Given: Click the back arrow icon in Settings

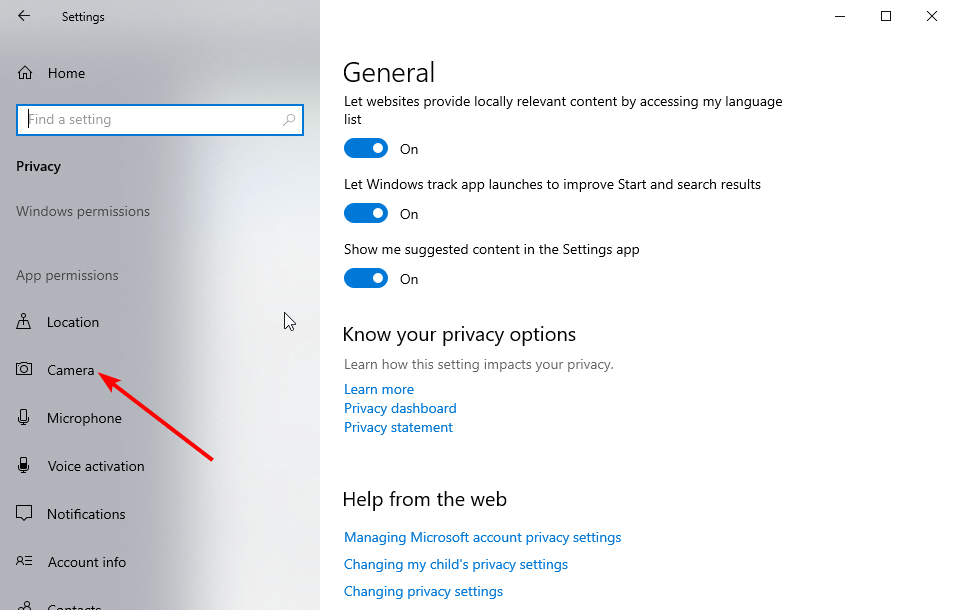Looking at the screenshot, I should pyautogui.click(x=24, y=16).
